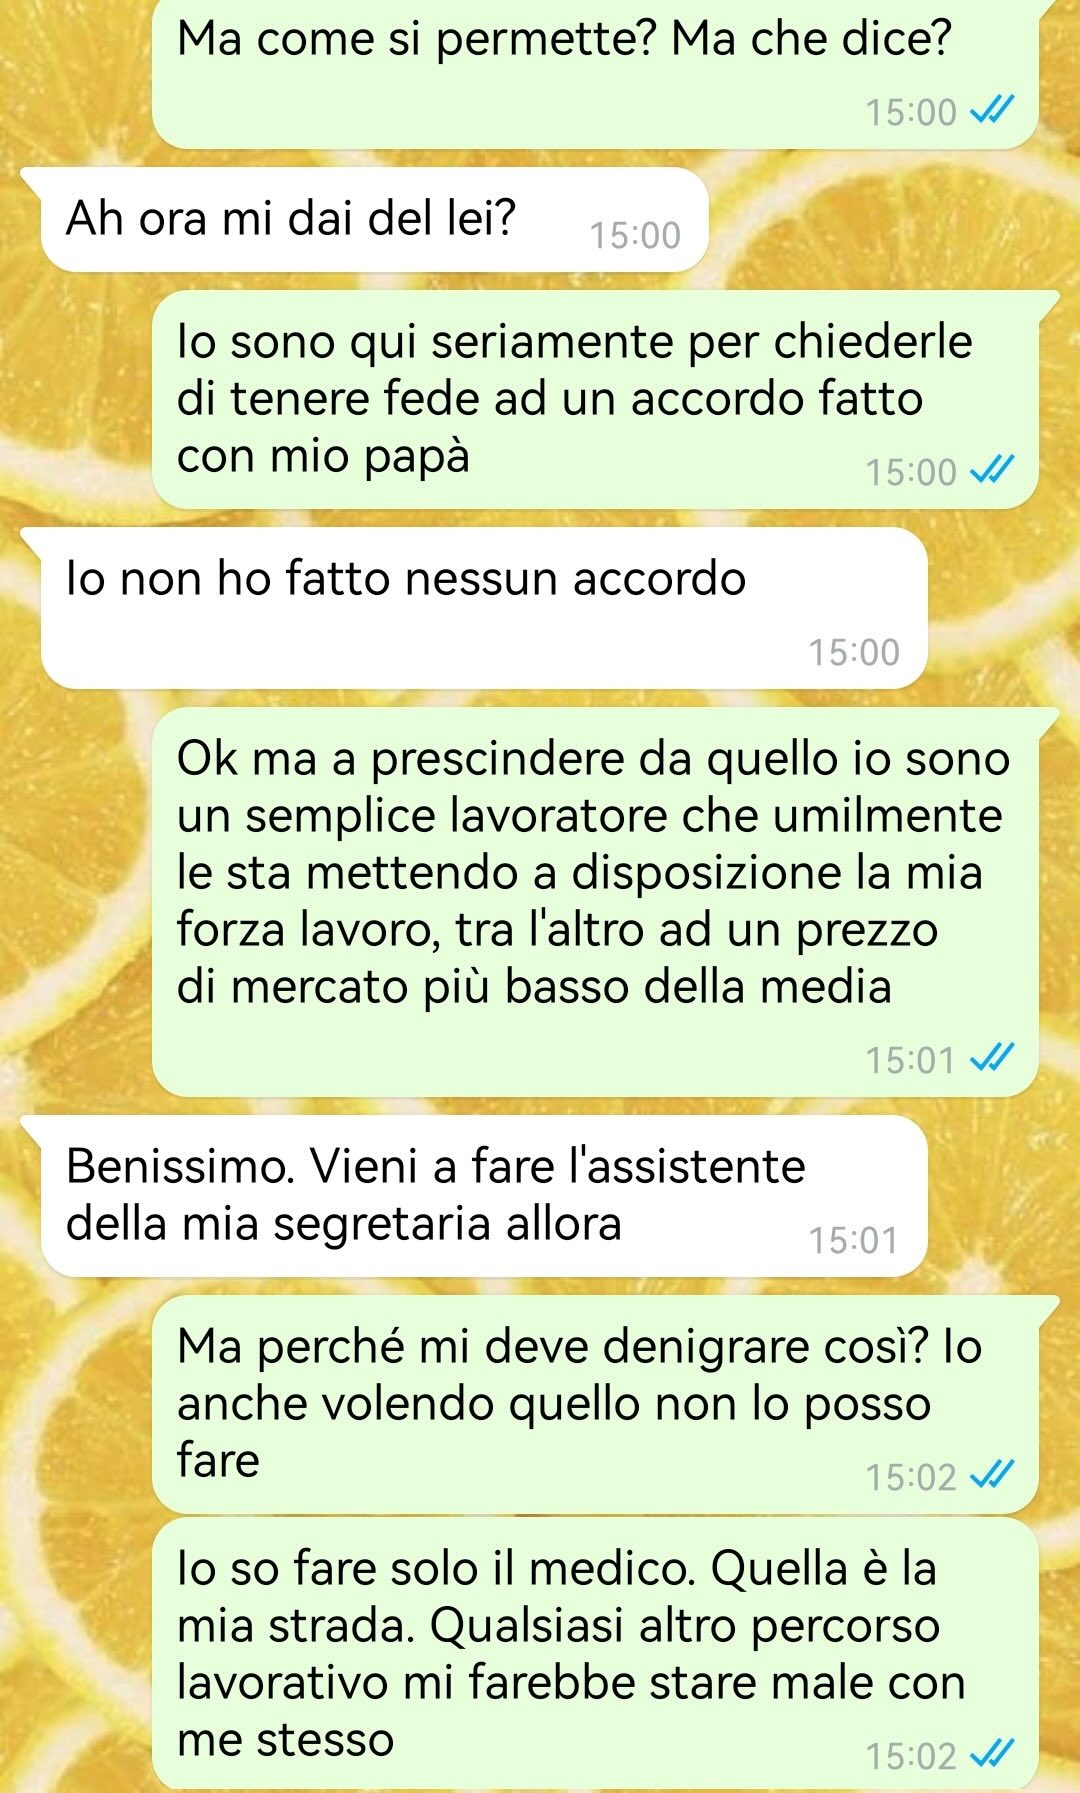This screenshot has height=1793, width=1080.
Task: Tap the 'Io so fare solo il medico' bubble
Action: [595, 1654]
